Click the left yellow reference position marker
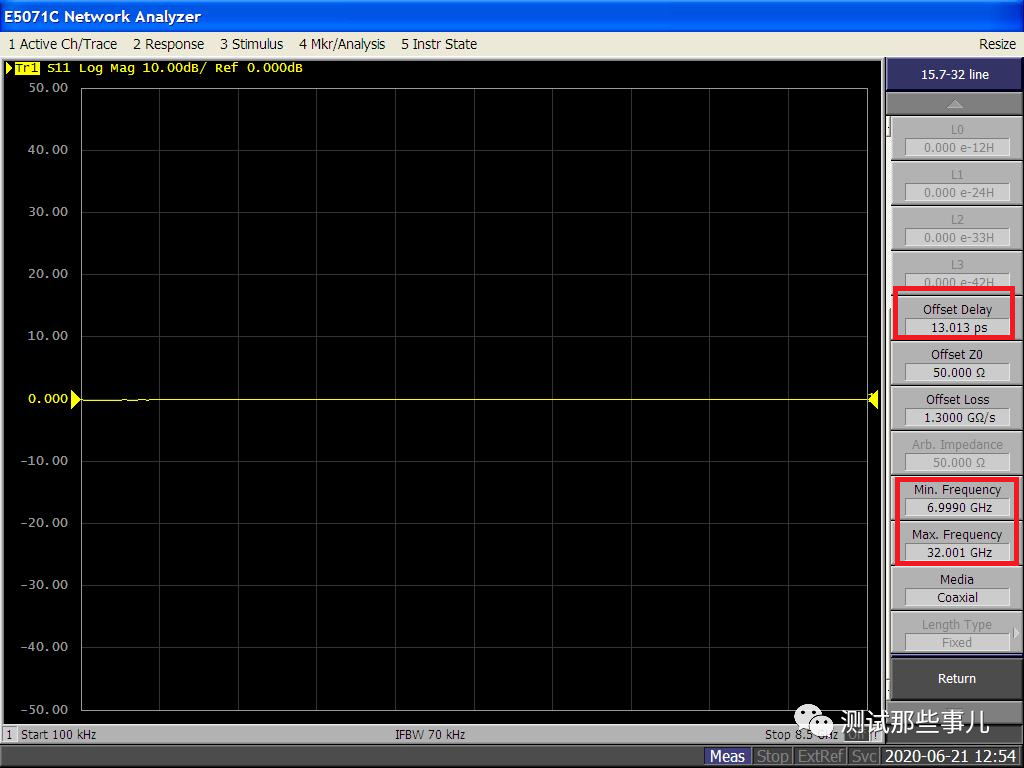This screenshot has height=768, width=1024. click(76, 398)
